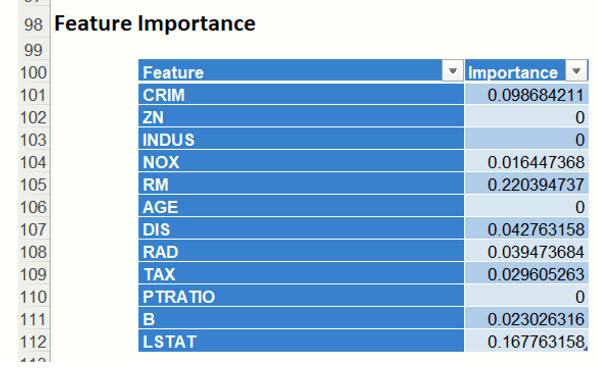This screenshot has width=598, height=379.
Task: Select the Feature header cell
Action: click(301, 71)
